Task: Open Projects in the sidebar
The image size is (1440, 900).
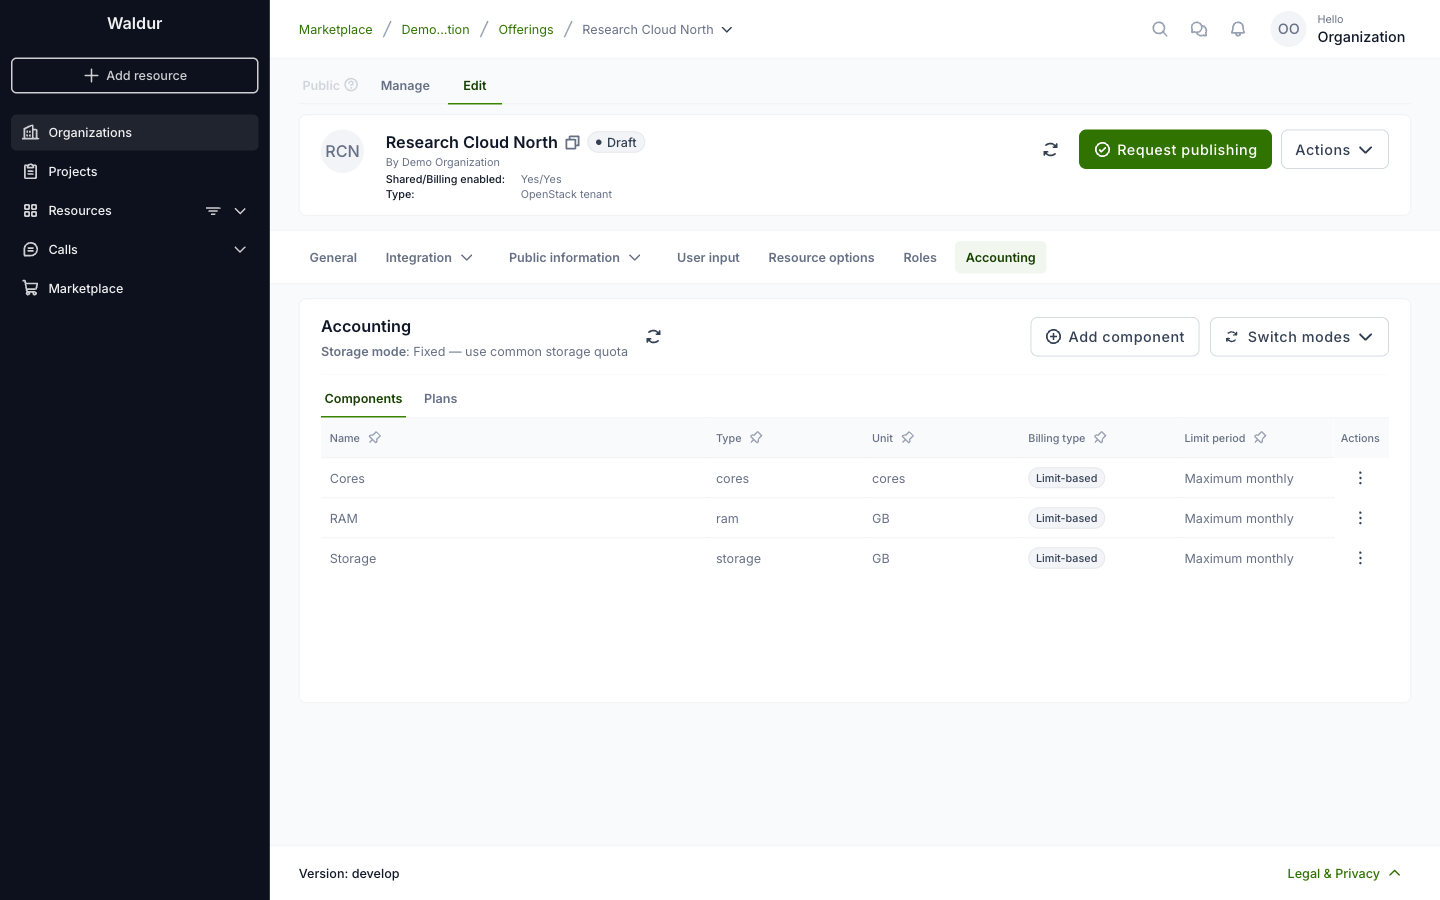Action: [x=135, y=172]
